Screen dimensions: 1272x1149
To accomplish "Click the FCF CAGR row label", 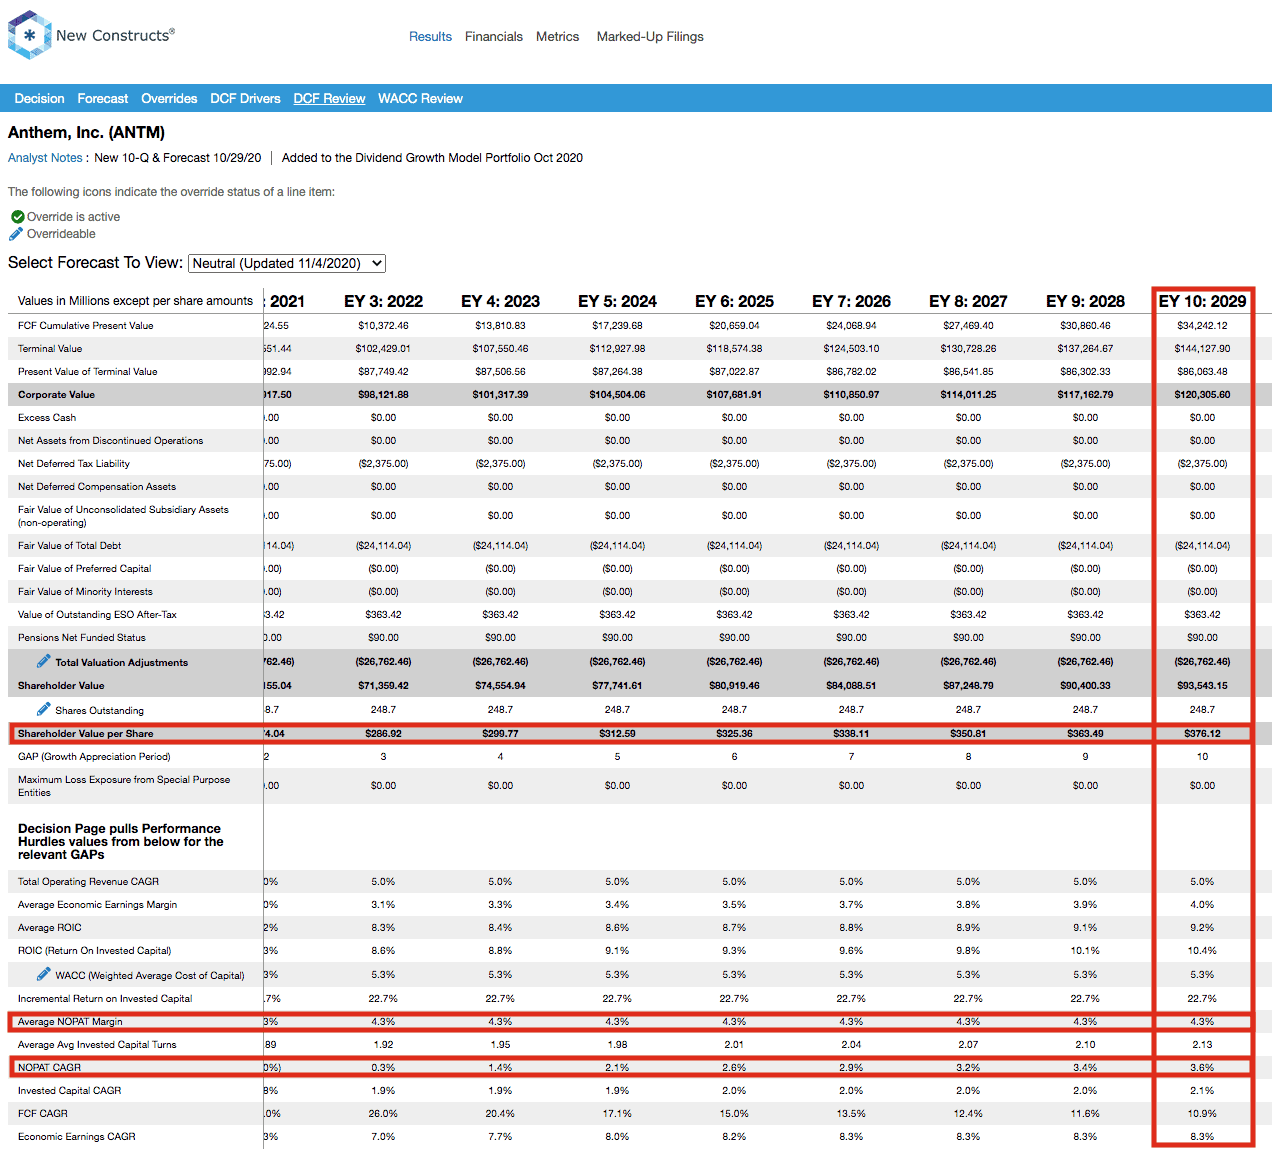I will point(43,1114).
